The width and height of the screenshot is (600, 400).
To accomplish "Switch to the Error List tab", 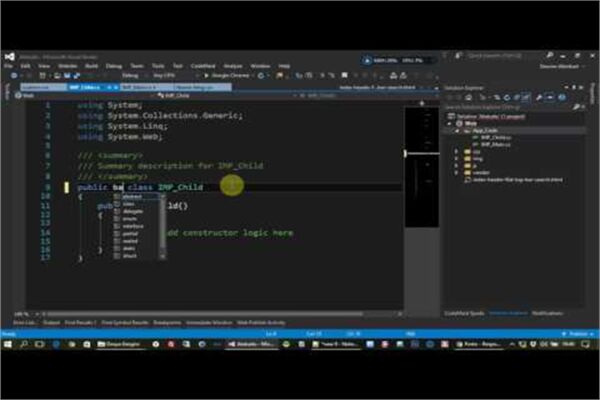I will click(17, 322).
